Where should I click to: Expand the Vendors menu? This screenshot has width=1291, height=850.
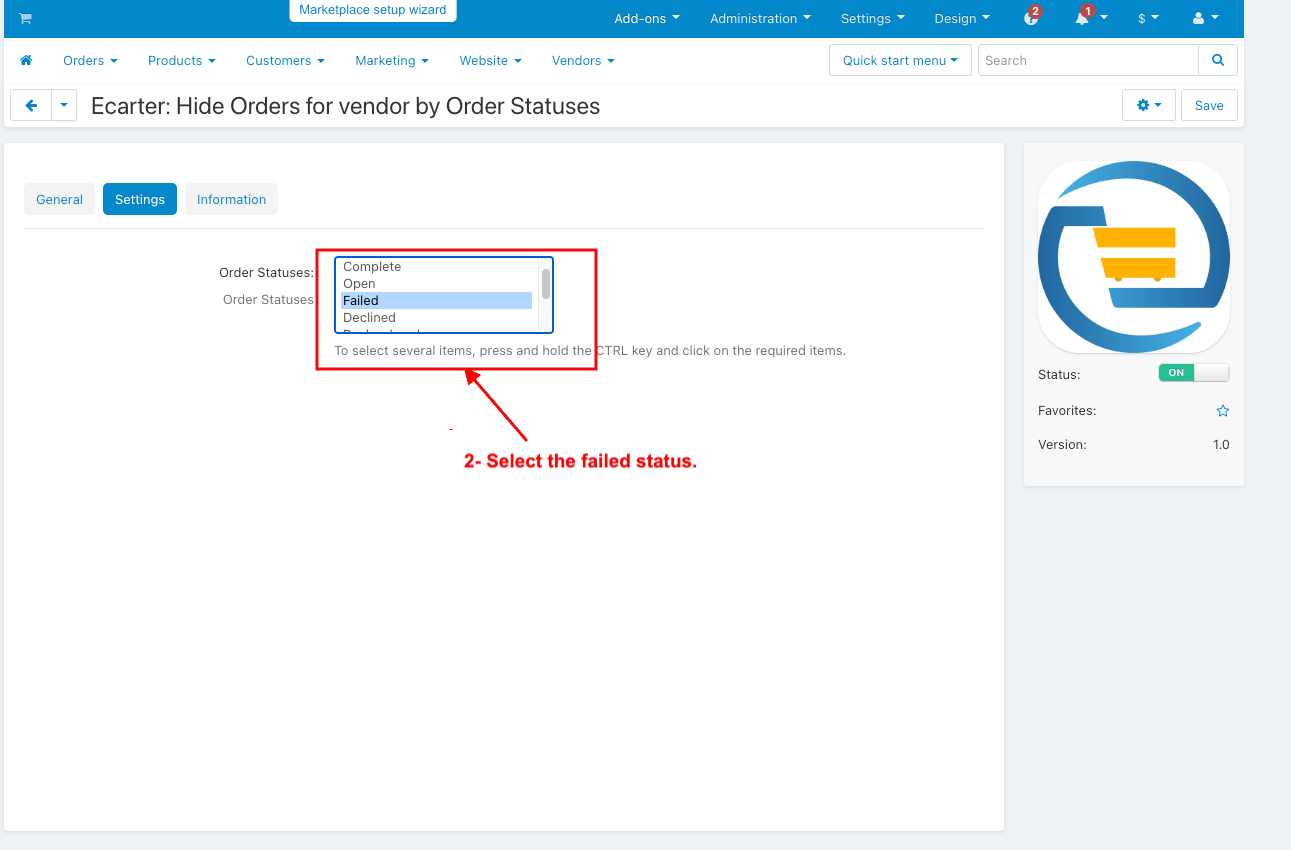(x=583, y=60)
